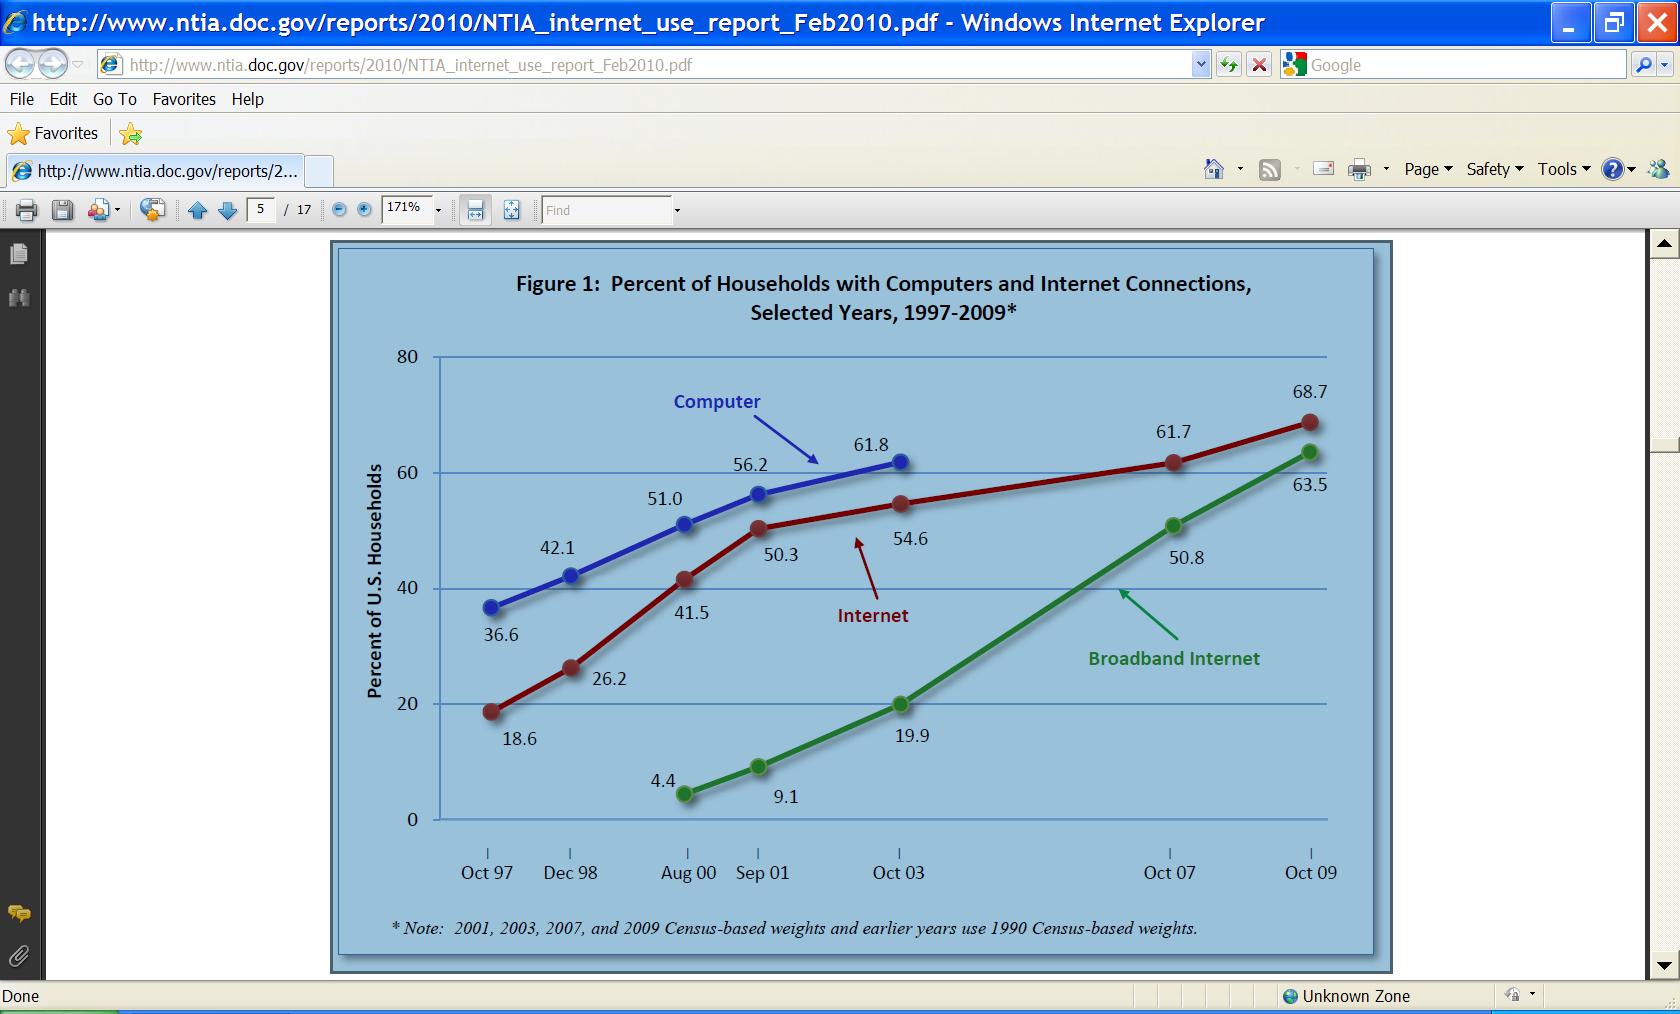The image size is (1680, 1014).
Task: Click the Unknown Zone status indicator
Action: point(1347,996)
